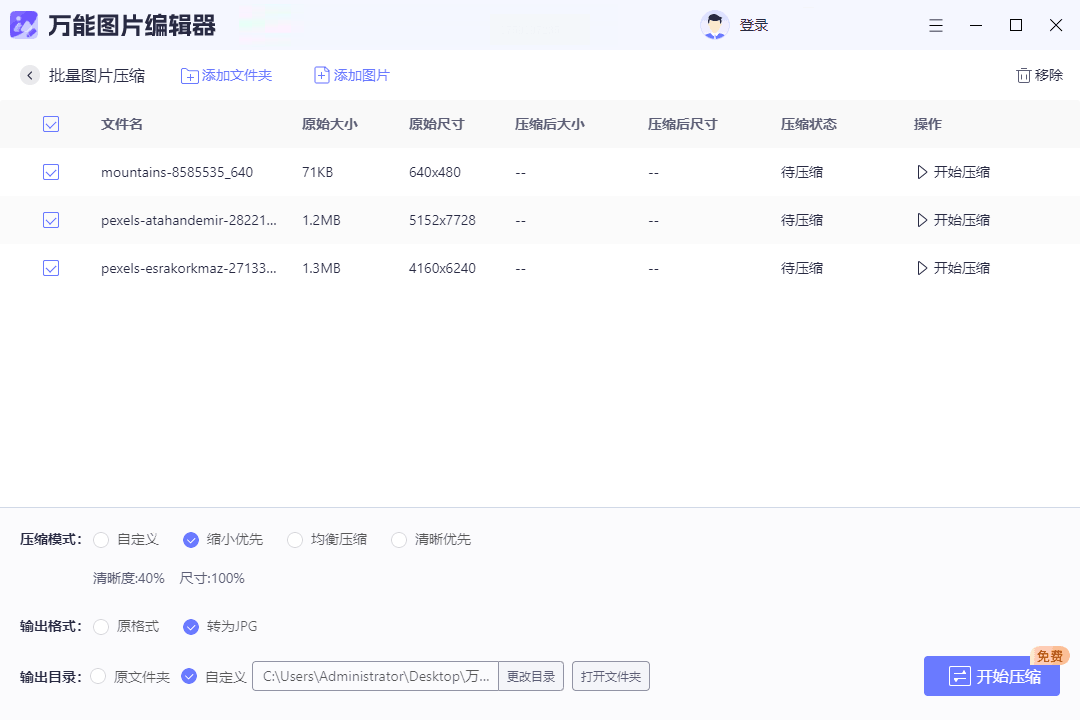Uncheck the pexels-esrakorkmaz row checkbox

[51, 268]
